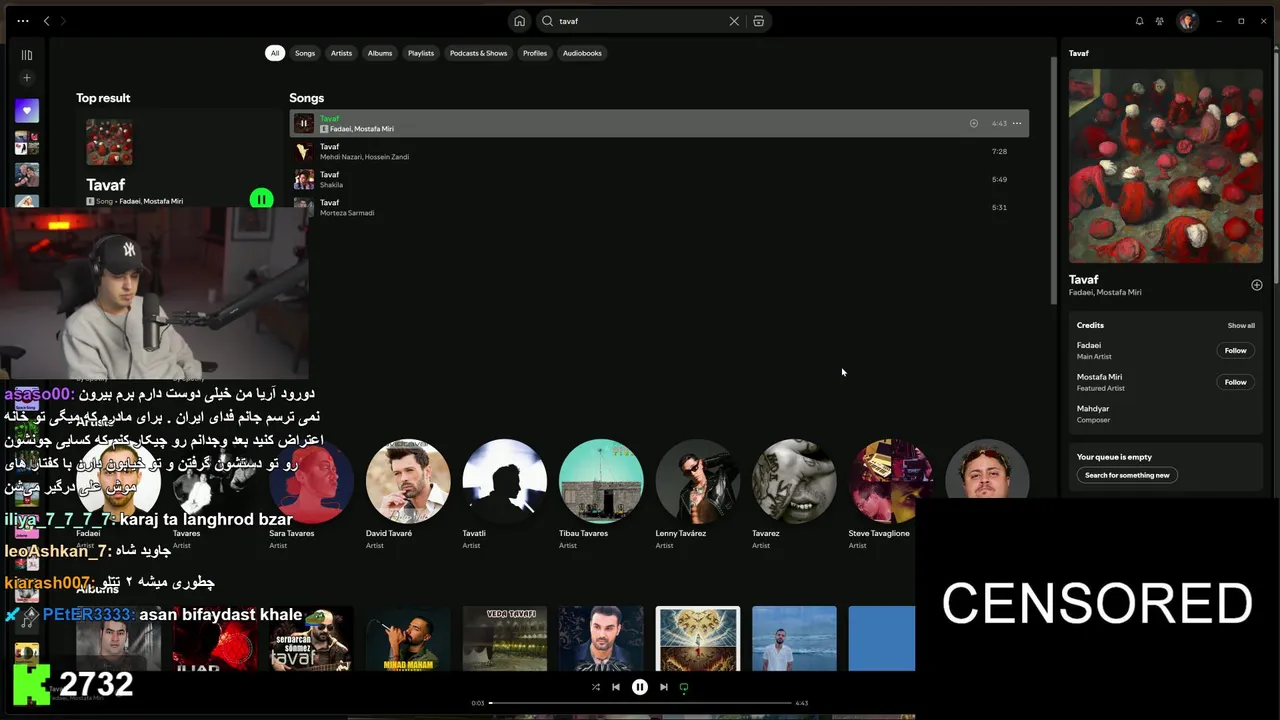The width and height of the screenshot is (1280, 720).
Task: Open Tibau Tavares artist card
Action: point(601,492)
